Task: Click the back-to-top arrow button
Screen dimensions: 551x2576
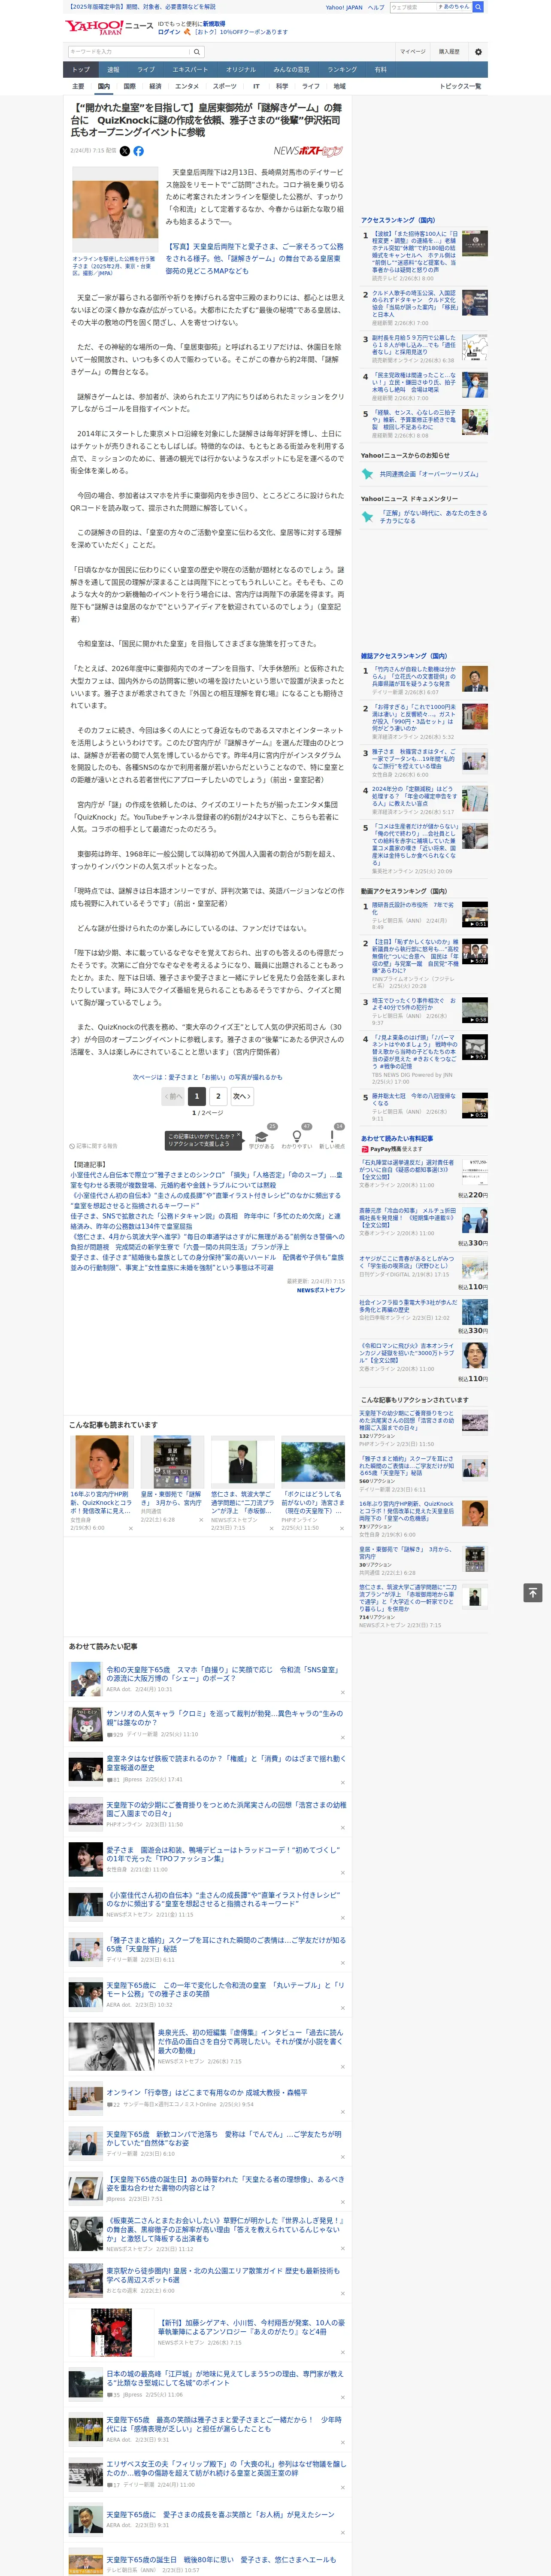Action: tap(533, 1593)
